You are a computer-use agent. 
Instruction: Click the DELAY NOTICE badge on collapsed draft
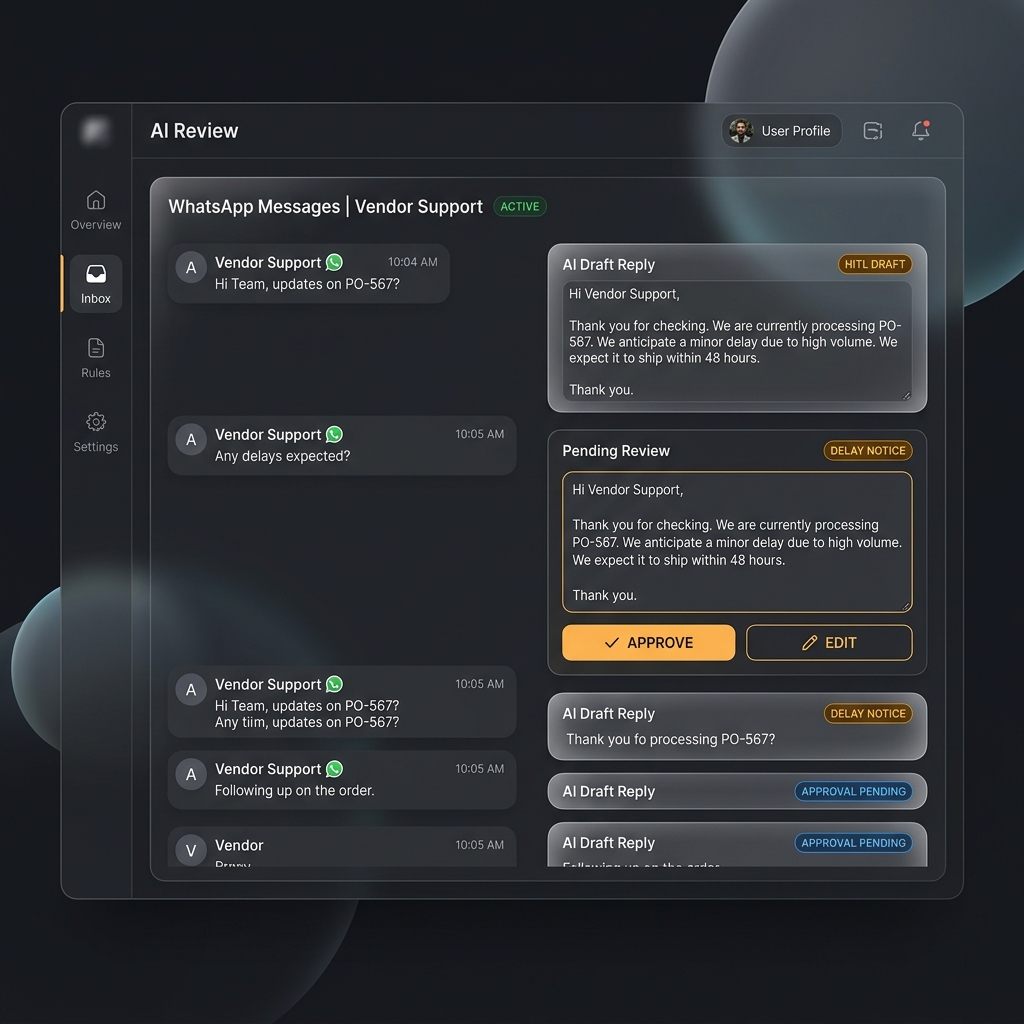point(867,713)
